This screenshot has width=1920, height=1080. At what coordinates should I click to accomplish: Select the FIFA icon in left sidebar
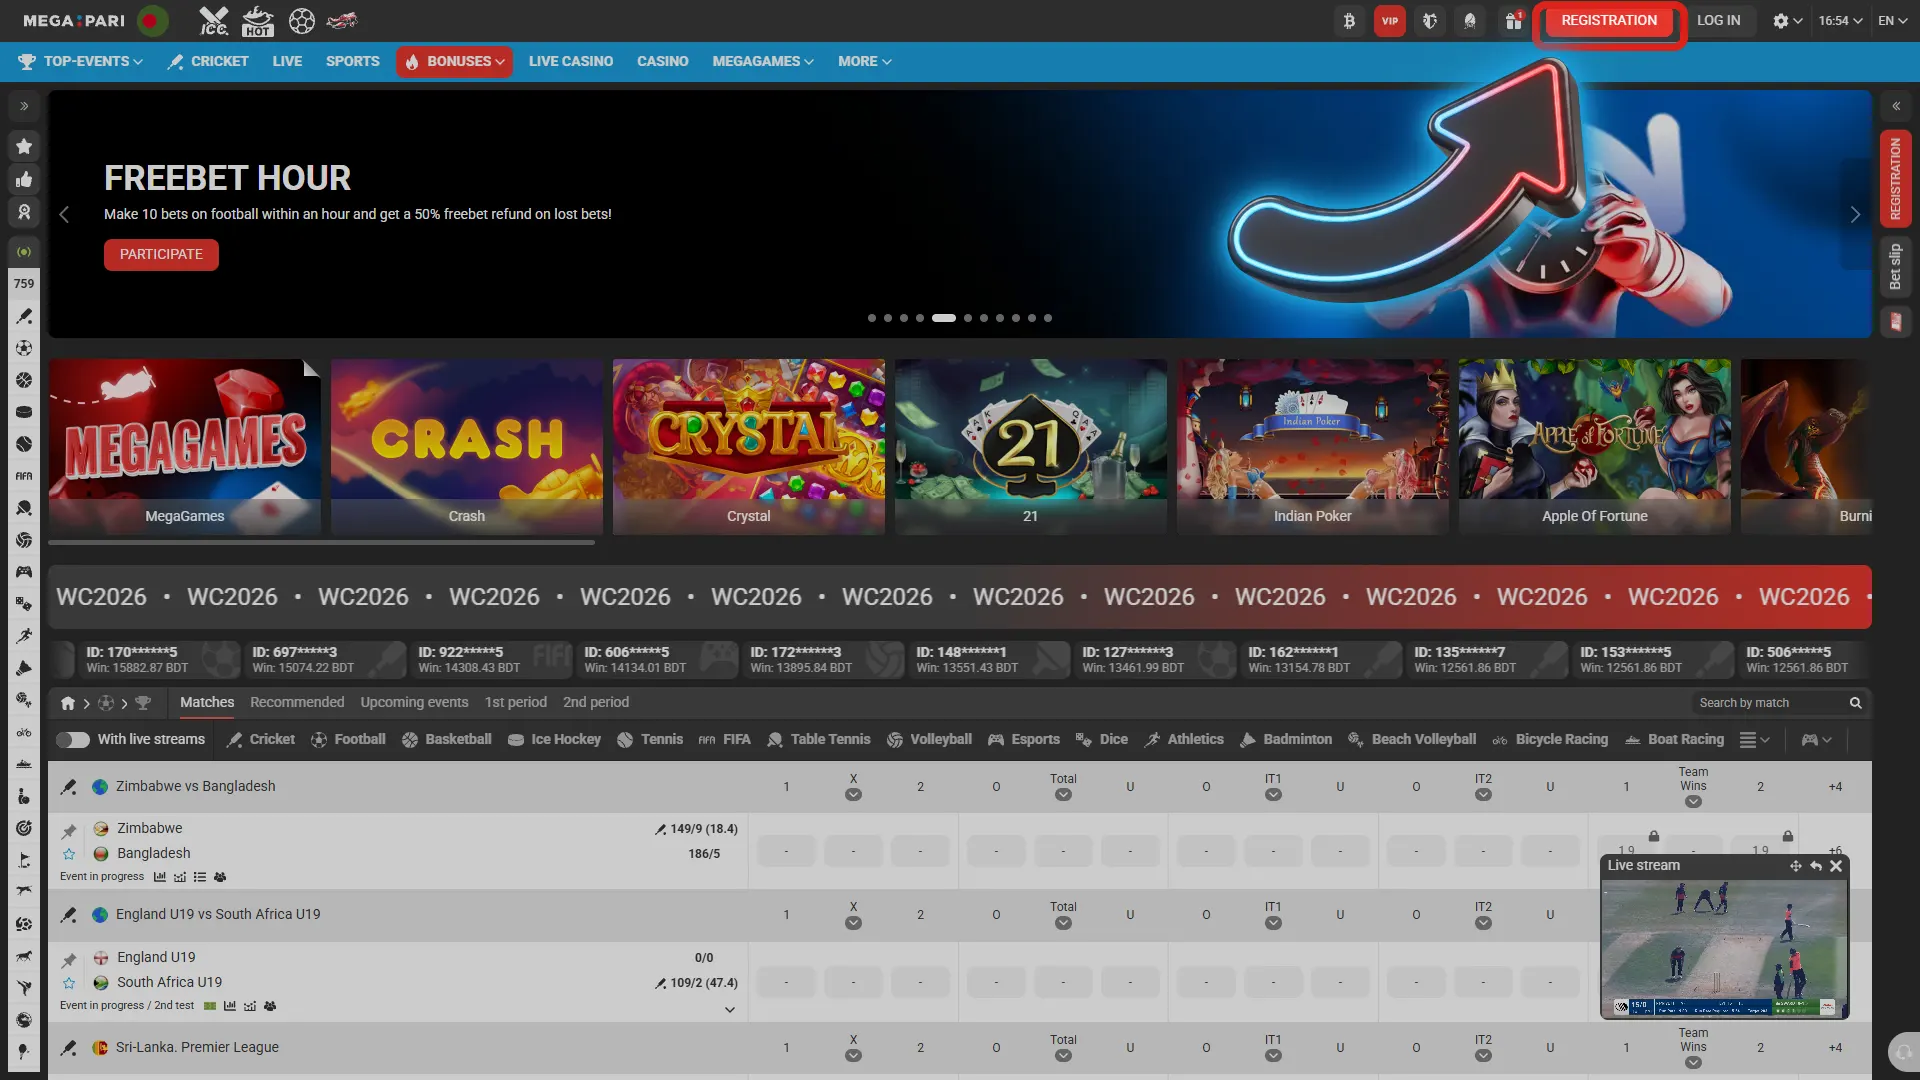[24, 476]
